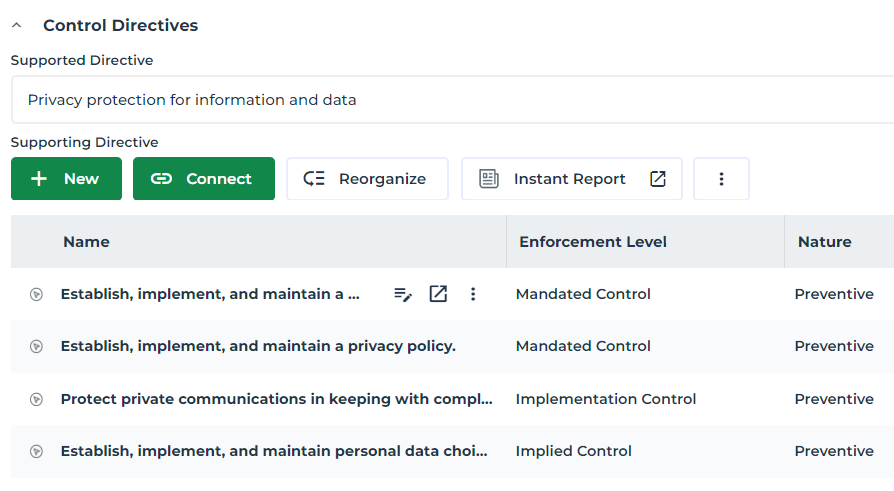This screenshot has width=894, height=491.
Task: Click the New button
Action: tap(66, 179)
